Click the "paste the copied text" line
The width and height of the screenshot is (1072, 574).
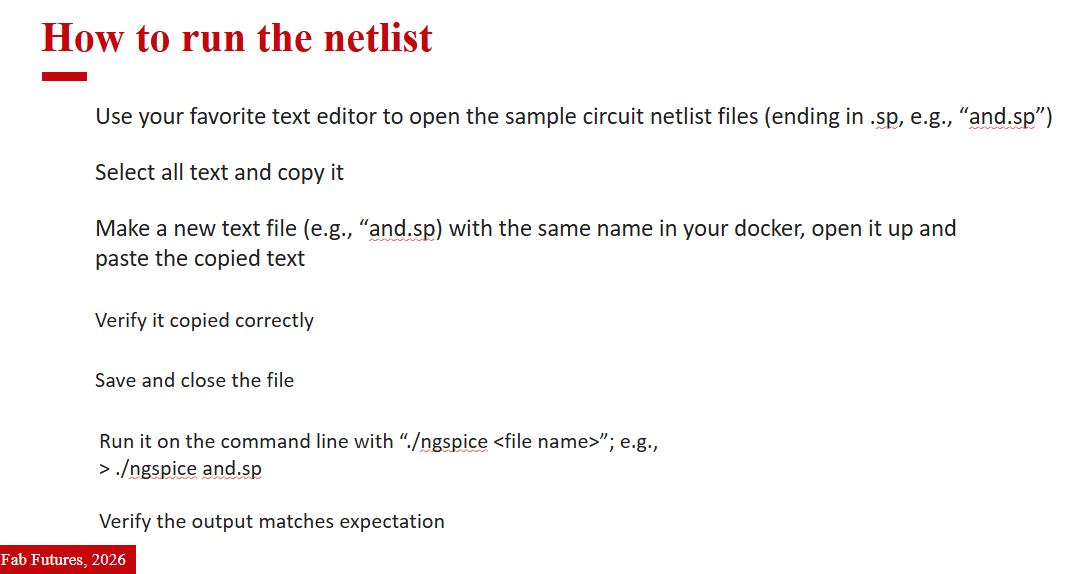click(x=200, y=258)
